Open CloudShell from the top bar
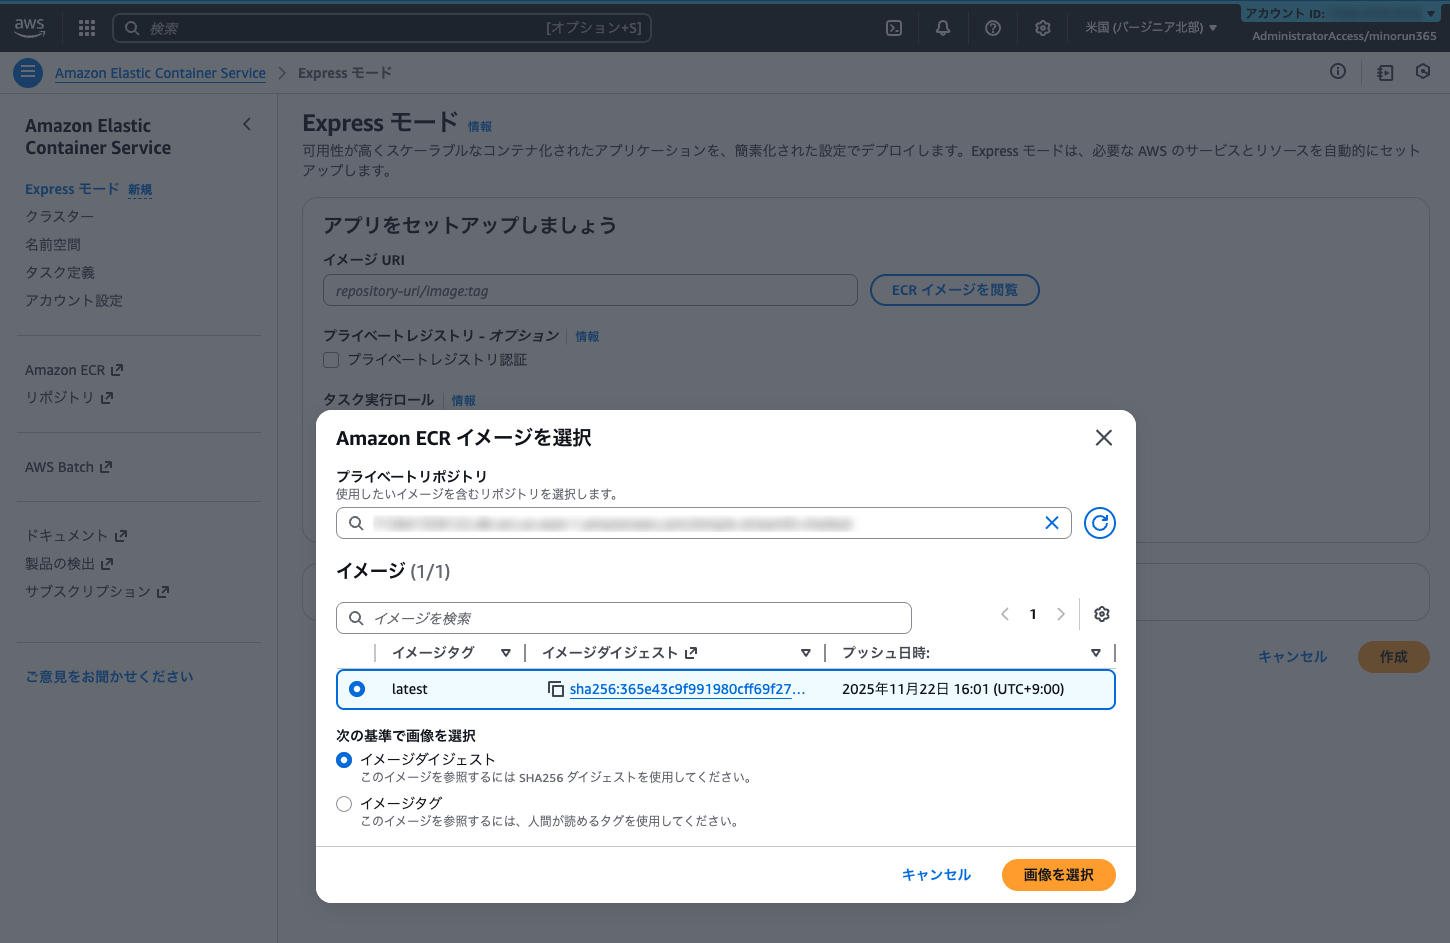The width and height of the screenshot is (1450, 943). pyautogui.click(x=893, y=27)
